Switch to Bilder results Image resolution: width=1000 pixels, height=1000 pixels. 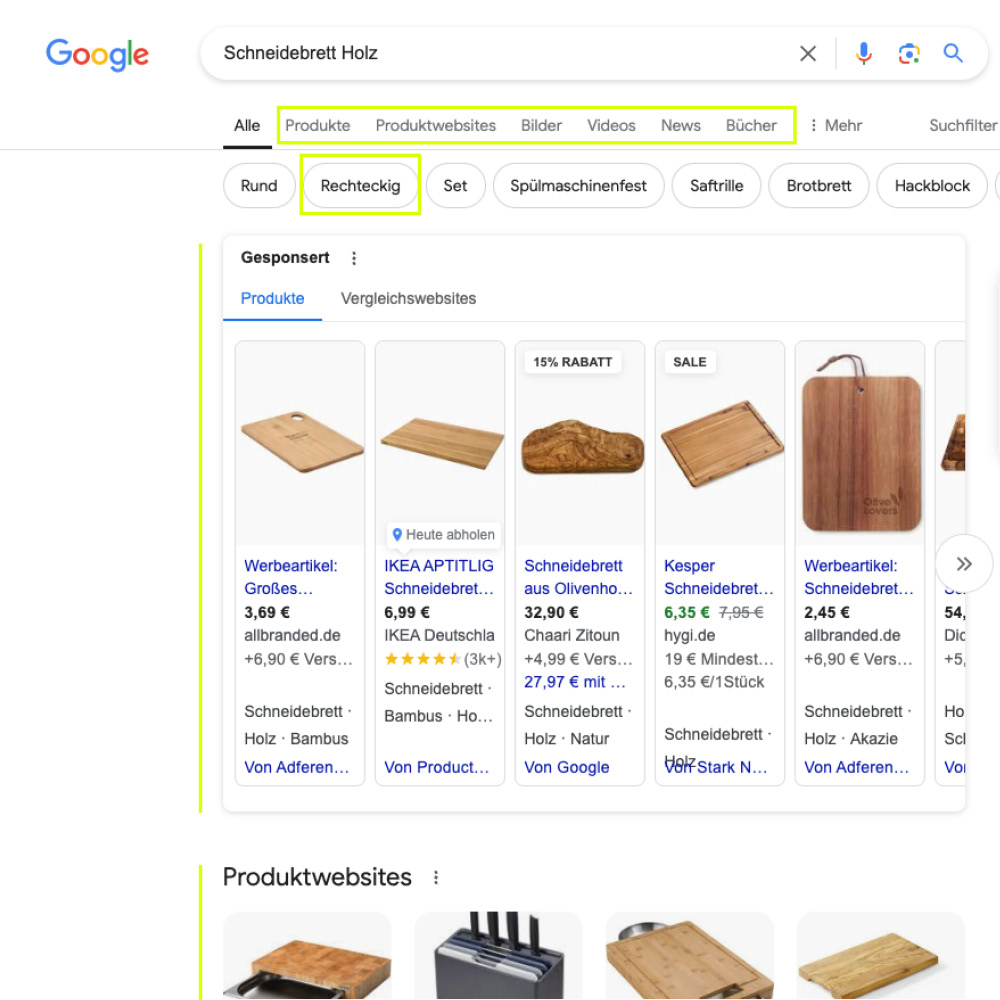point(541,126)
